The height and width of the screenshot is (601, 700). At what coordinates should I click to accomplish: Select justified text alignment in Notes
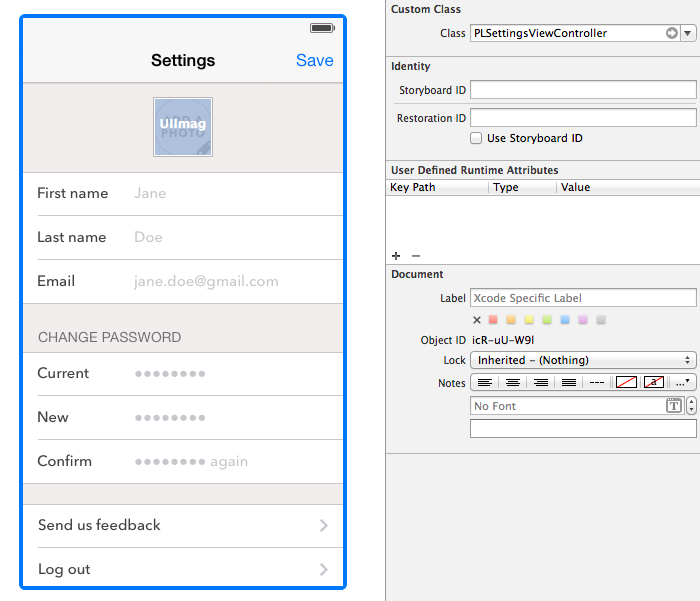(568, 383)
